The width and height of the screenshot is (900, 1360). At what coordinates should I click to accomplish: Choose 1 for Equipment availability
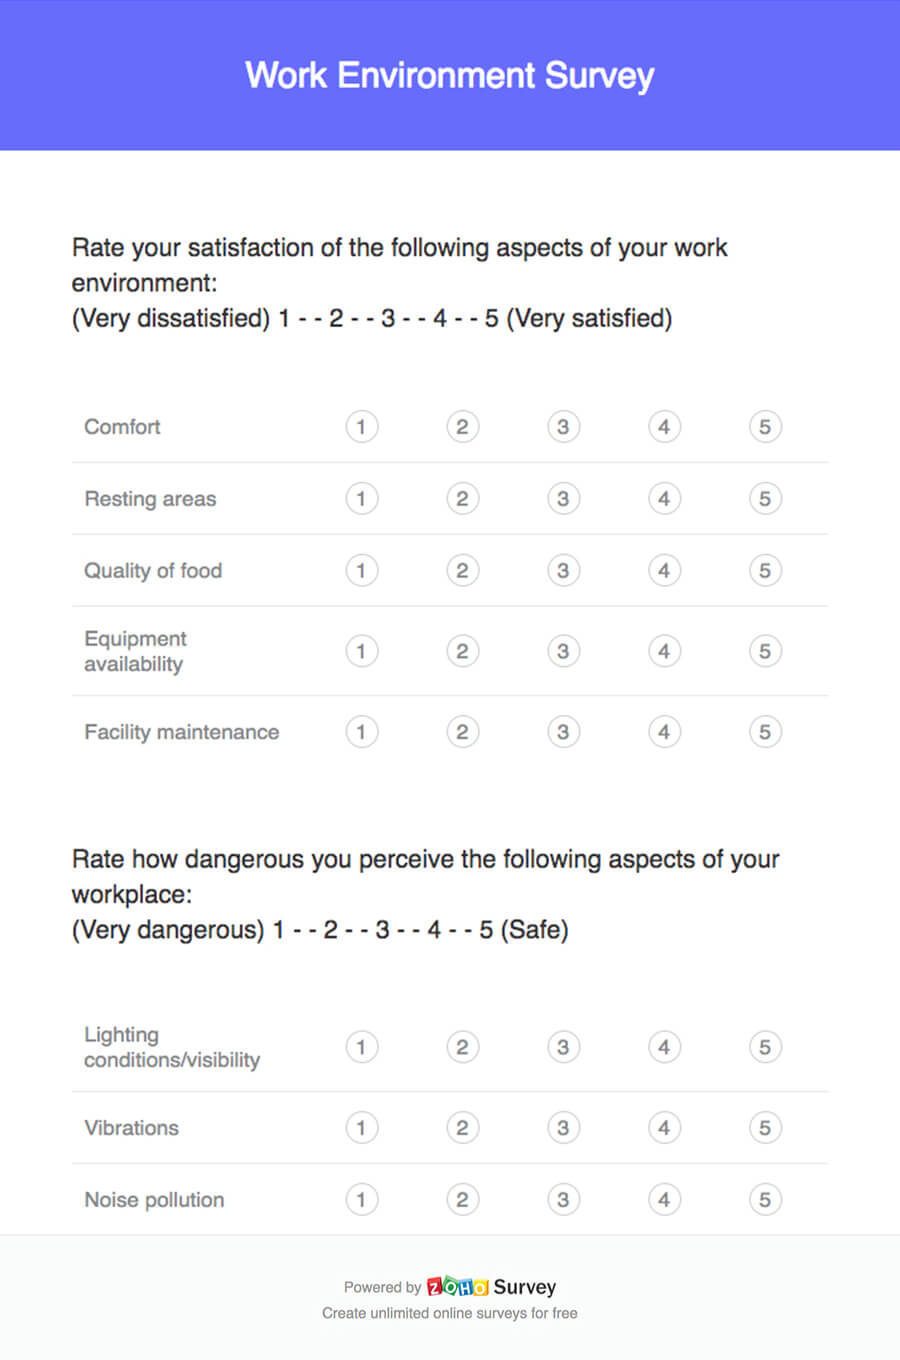(361, 651)
